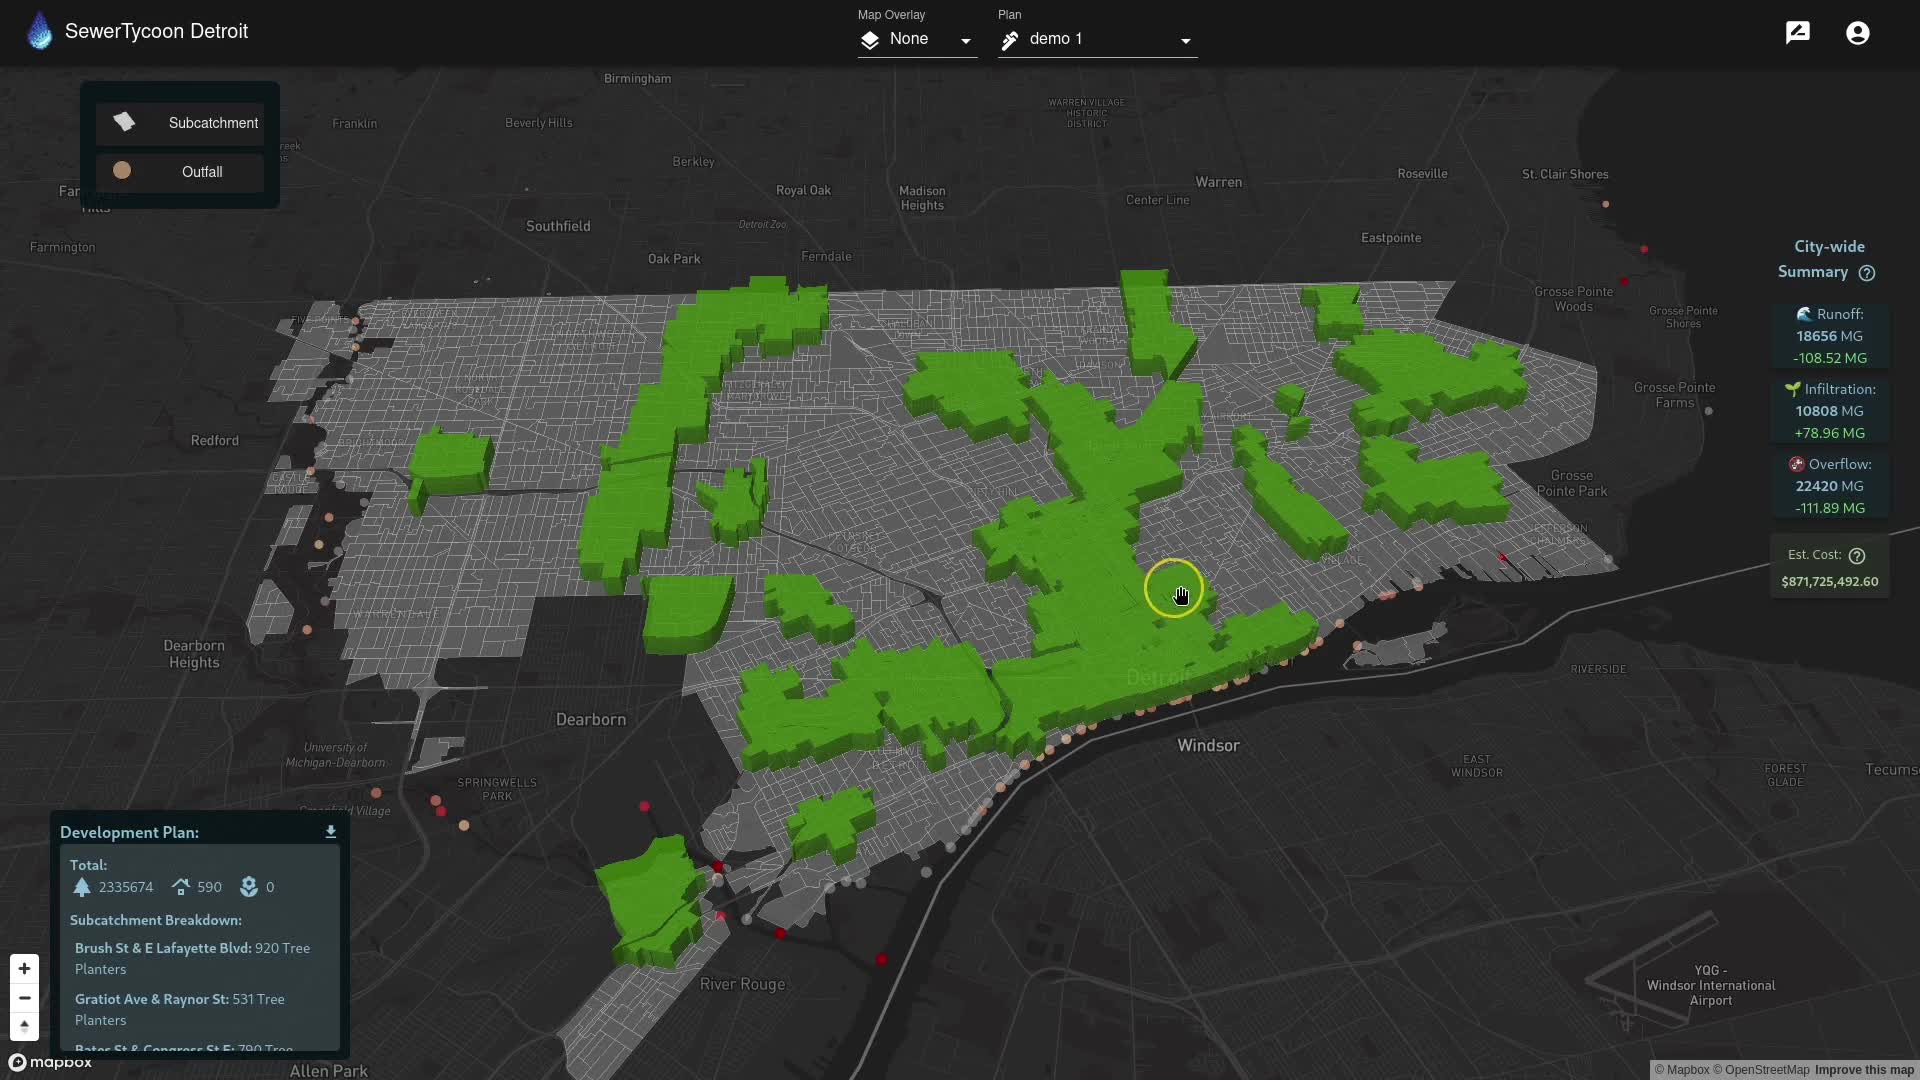The width and height of the screenshot is (1920, 1080).
Task: Click the Outfall tan color circle
Action: point(122,171)
